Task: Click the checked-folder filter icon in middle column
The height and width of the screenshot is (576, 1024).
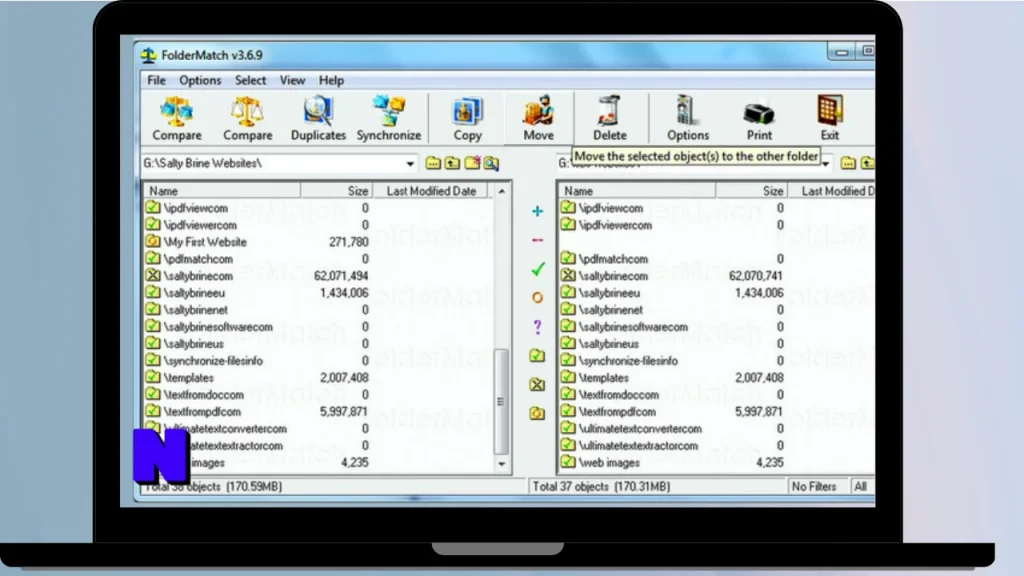Action: [537, 356]
